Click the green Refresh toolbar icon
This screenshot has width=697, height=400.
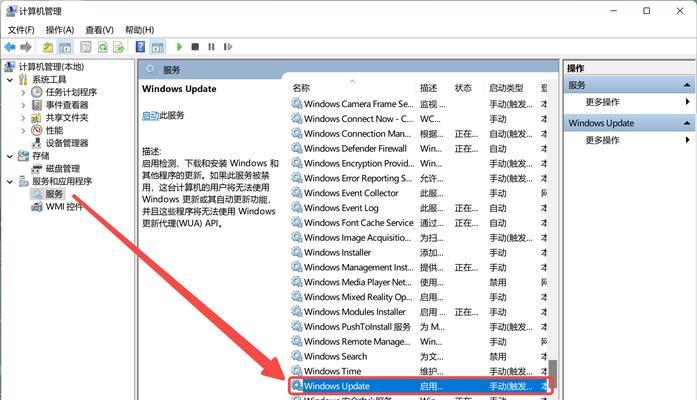pyautogui.click(x=103, y=47)
